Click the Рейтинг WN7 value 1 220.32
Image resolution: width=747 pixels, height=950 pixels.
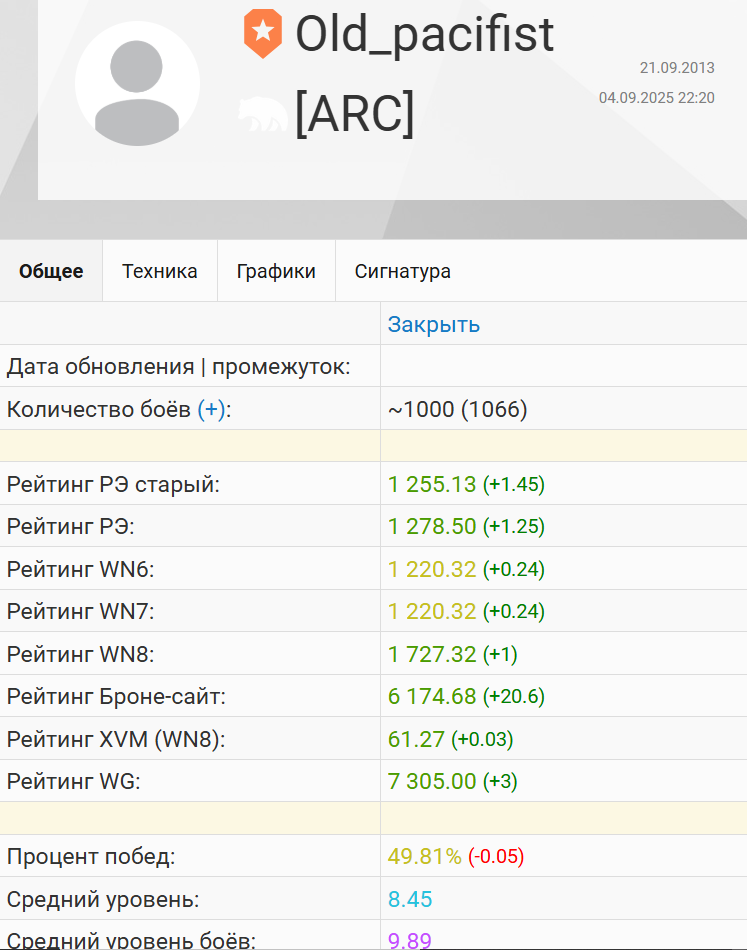pyautogui.click(x=432, y=611)
